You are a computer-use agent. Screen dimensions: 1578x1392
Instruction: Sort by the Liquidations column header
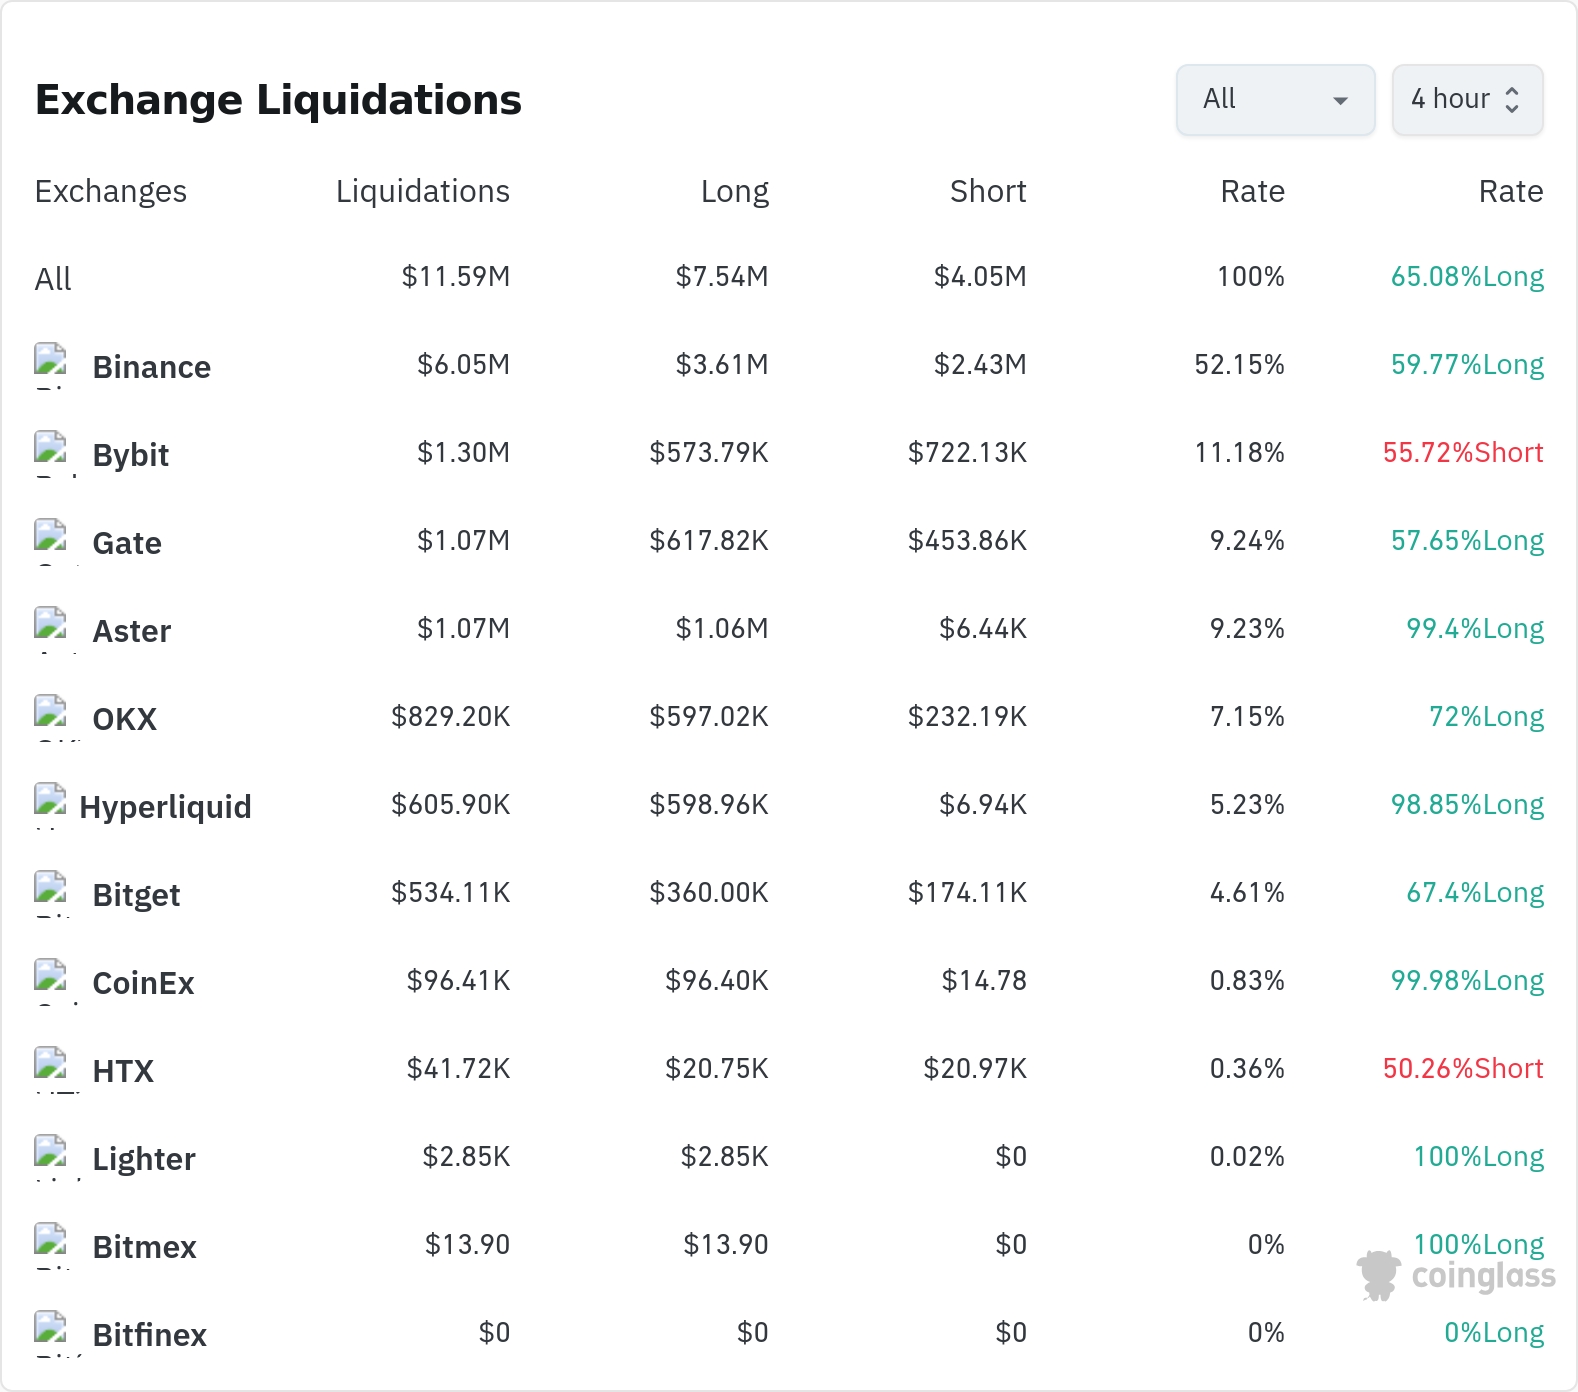click(x=422, y=191)
